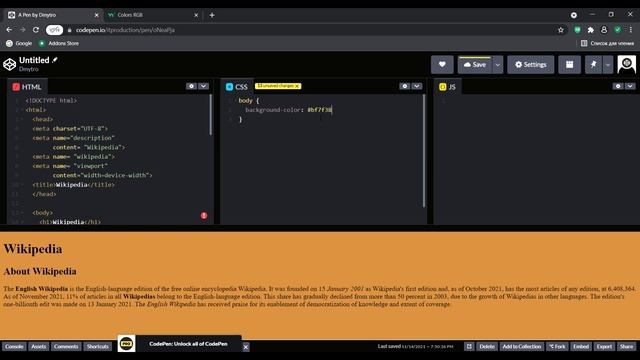Open JS editor gear settings
The image size is (640, 360).
[618, 86]
